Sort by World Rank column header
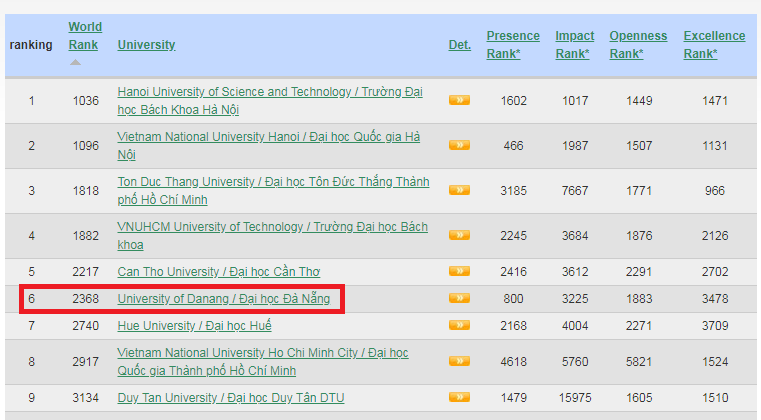The image size is (761, 420). tap(85, 35)
